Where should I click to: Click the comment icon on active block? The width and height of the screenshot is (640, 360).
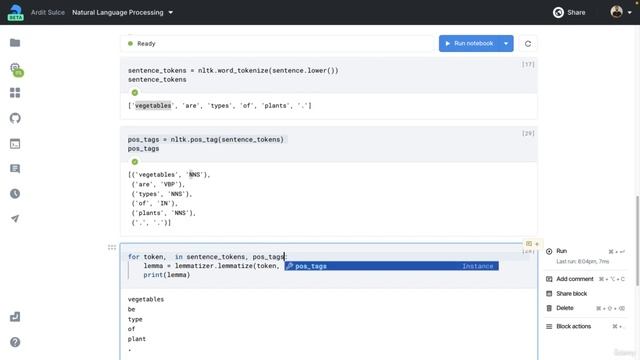(529, 244)
